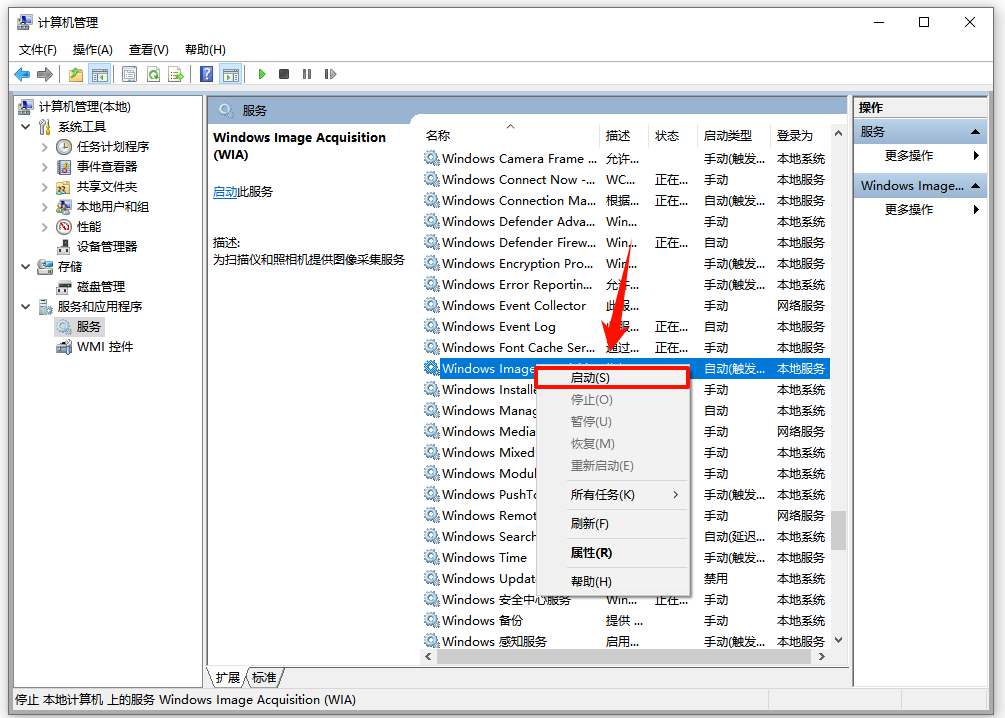Select Local Users and Groups (本地用户和组)
1005x718 pixels.
(x=113, y=206)
